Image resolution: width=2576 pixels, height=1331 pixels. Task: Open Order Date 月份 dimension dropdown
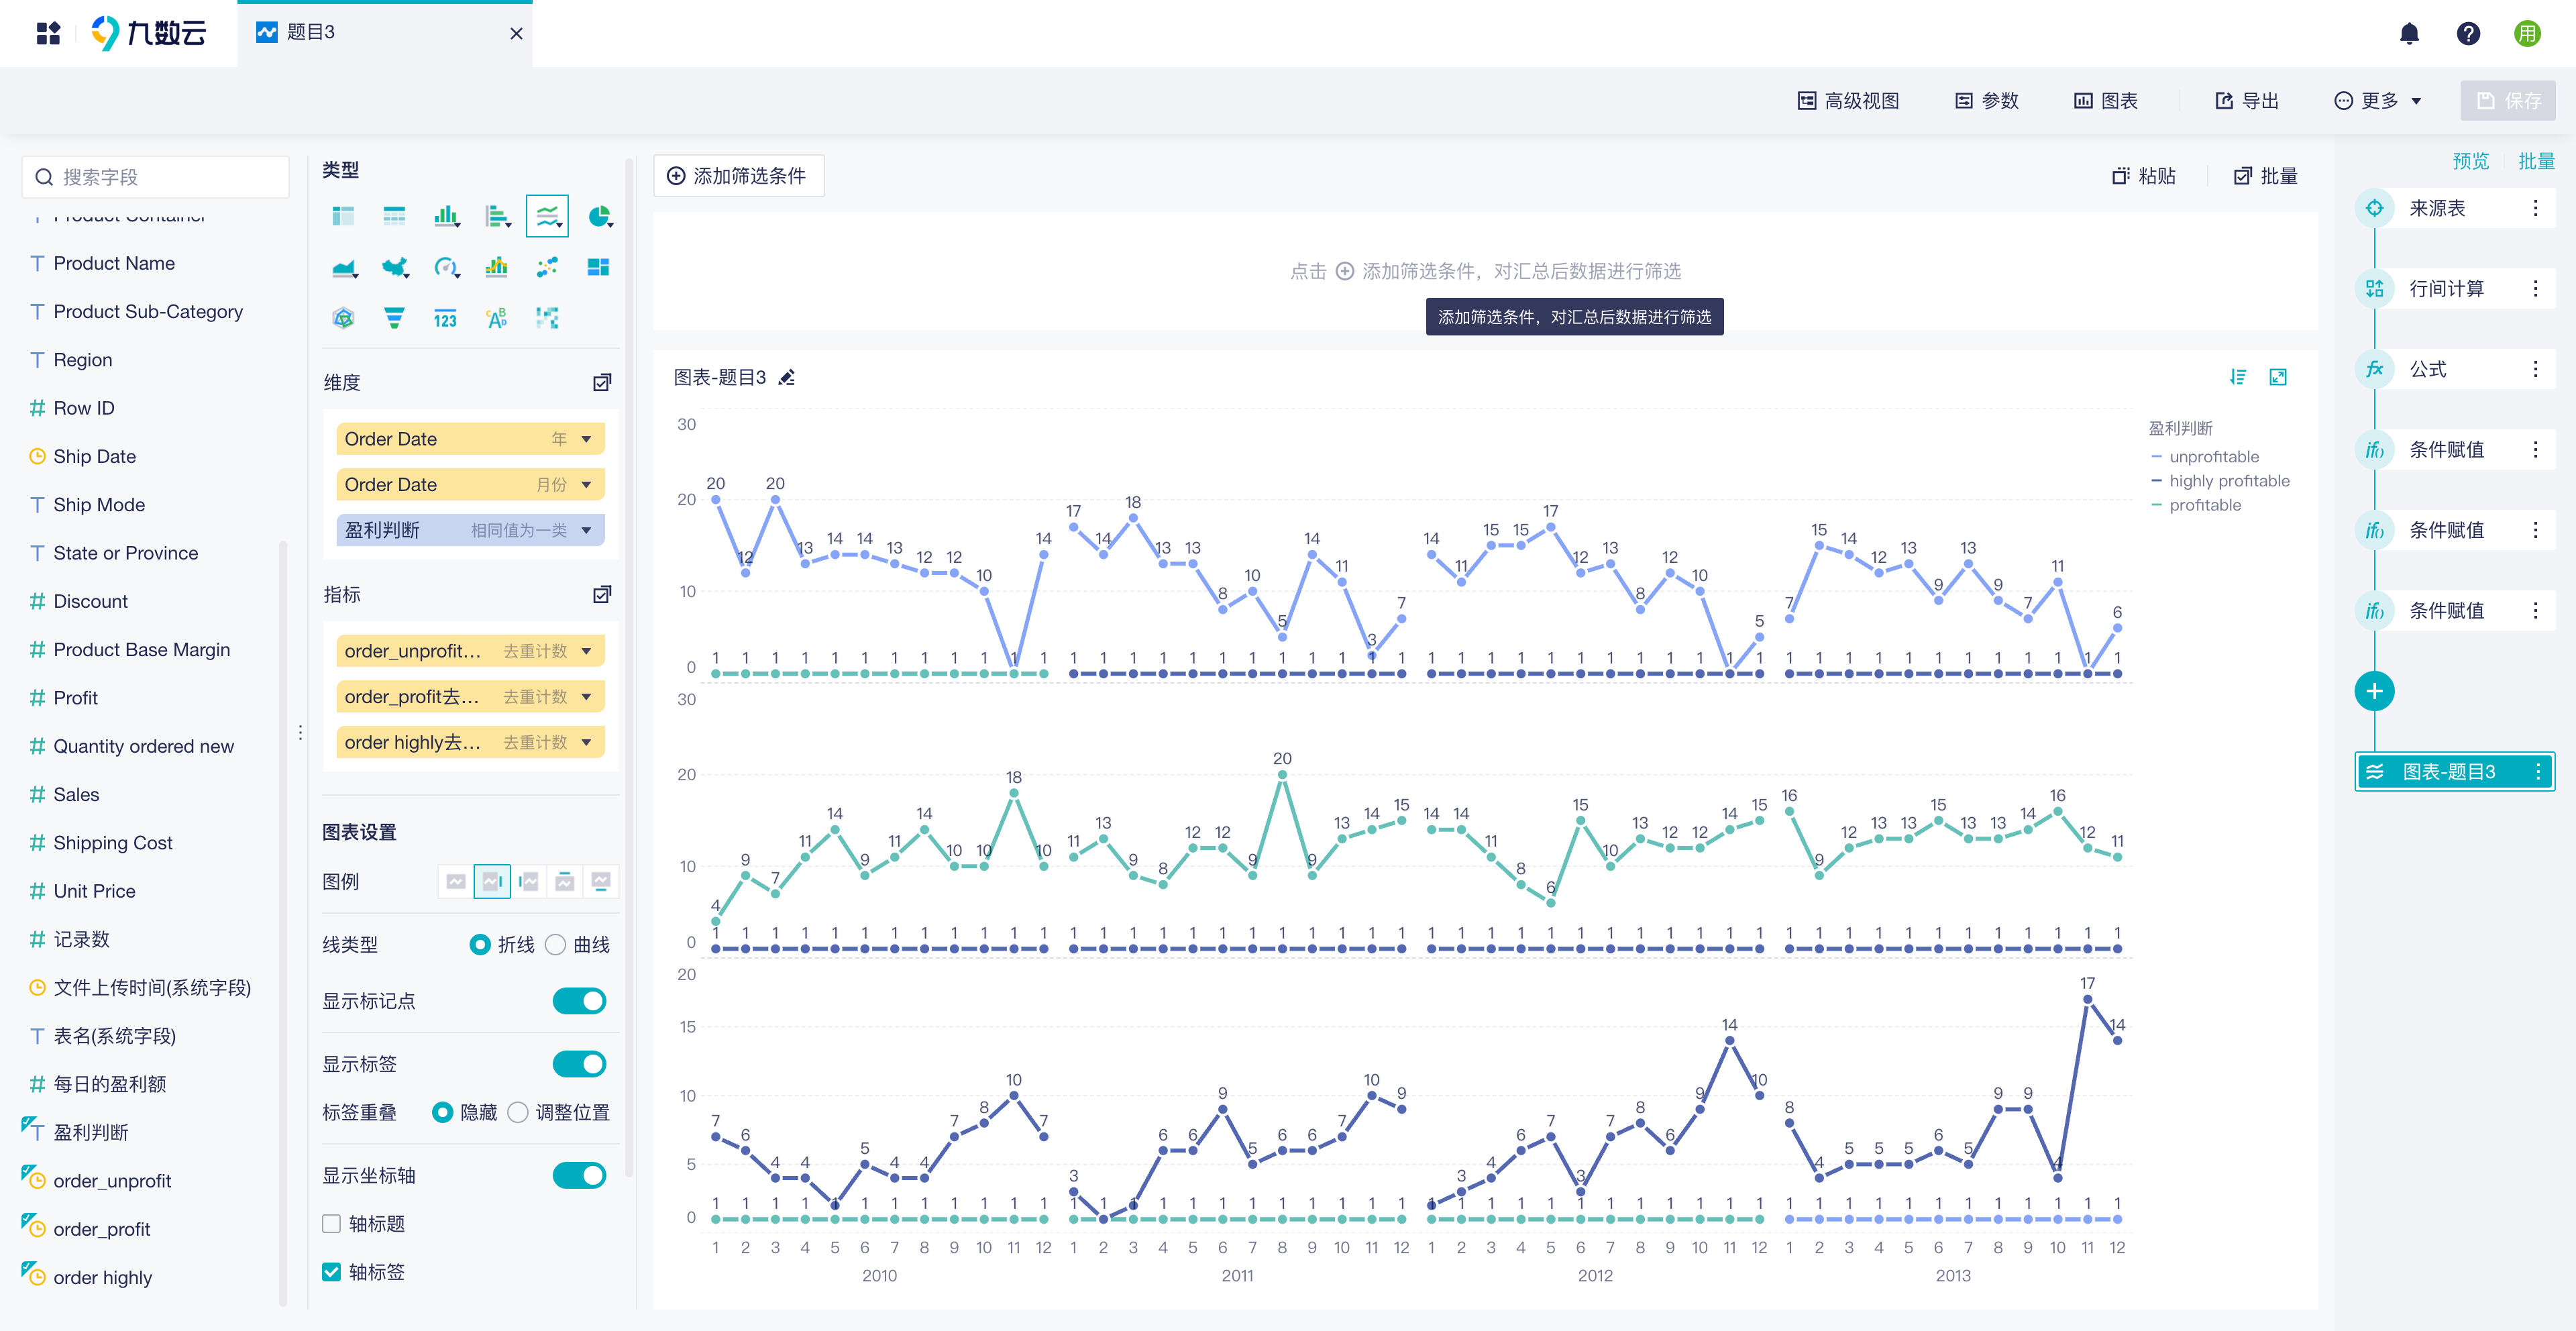click(586, 485)
